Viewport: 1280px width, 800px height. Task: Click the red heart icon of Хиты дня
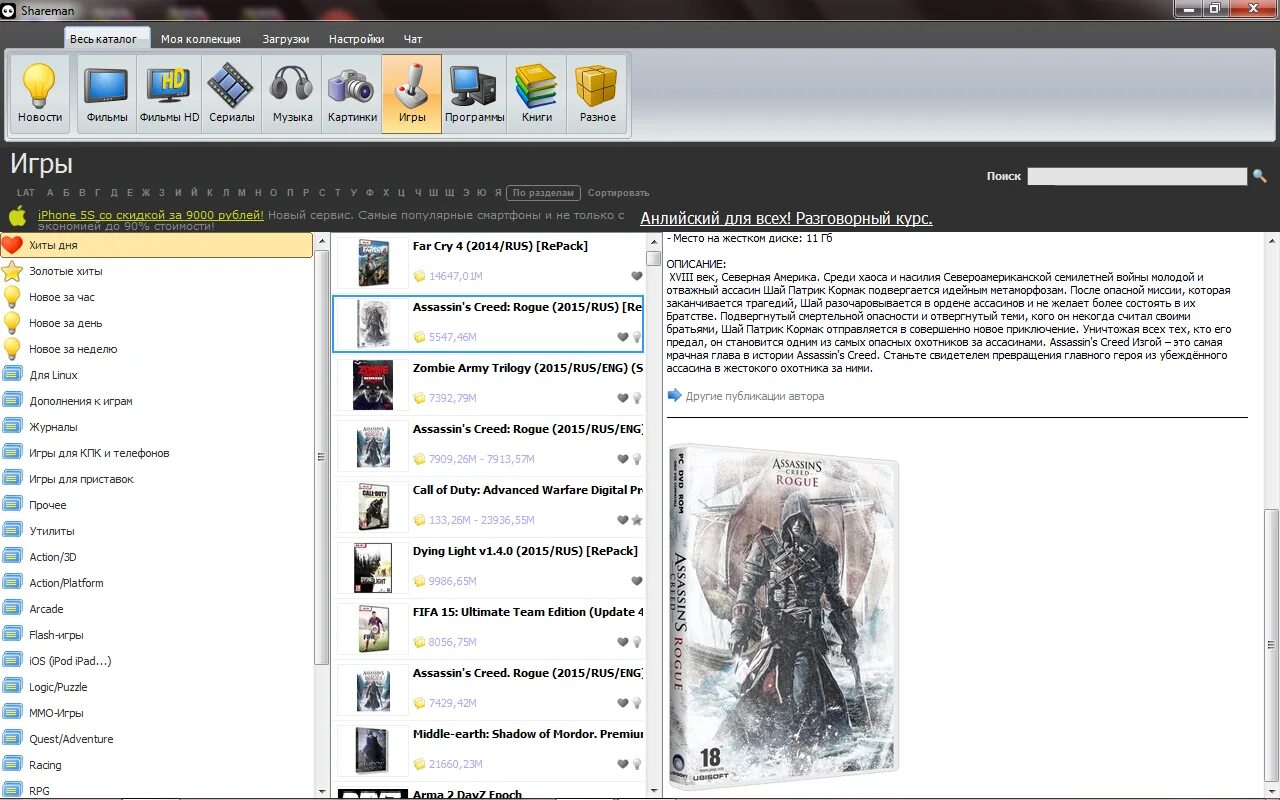pyautogui.click(x=12, y=245)
